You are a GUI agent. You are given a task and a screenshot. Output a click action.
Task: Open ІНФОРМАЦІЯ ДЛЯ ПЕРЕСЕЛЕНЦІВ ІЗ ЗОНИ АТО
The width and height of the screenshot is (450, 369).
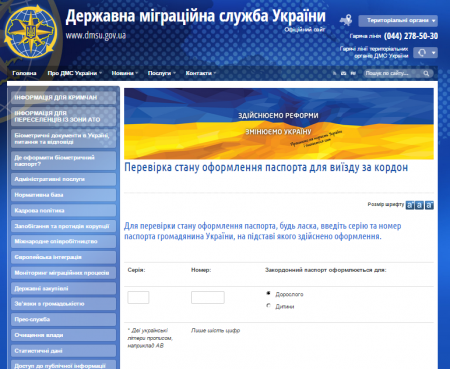63,116
